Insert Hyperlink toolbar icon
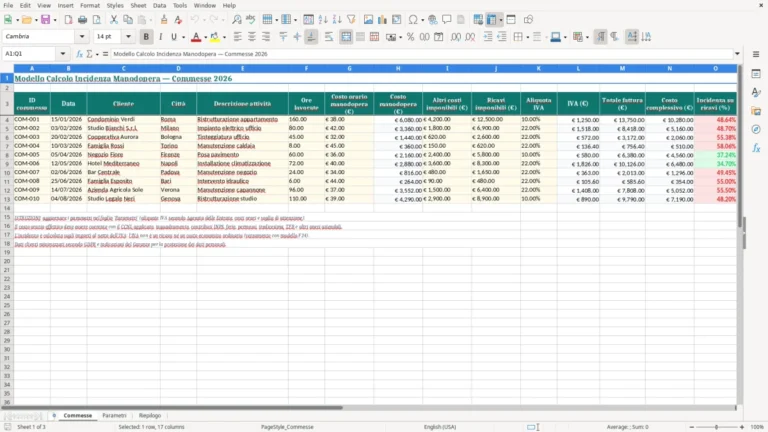This screenshot has width=768, height=432. [x=432, y=20]
